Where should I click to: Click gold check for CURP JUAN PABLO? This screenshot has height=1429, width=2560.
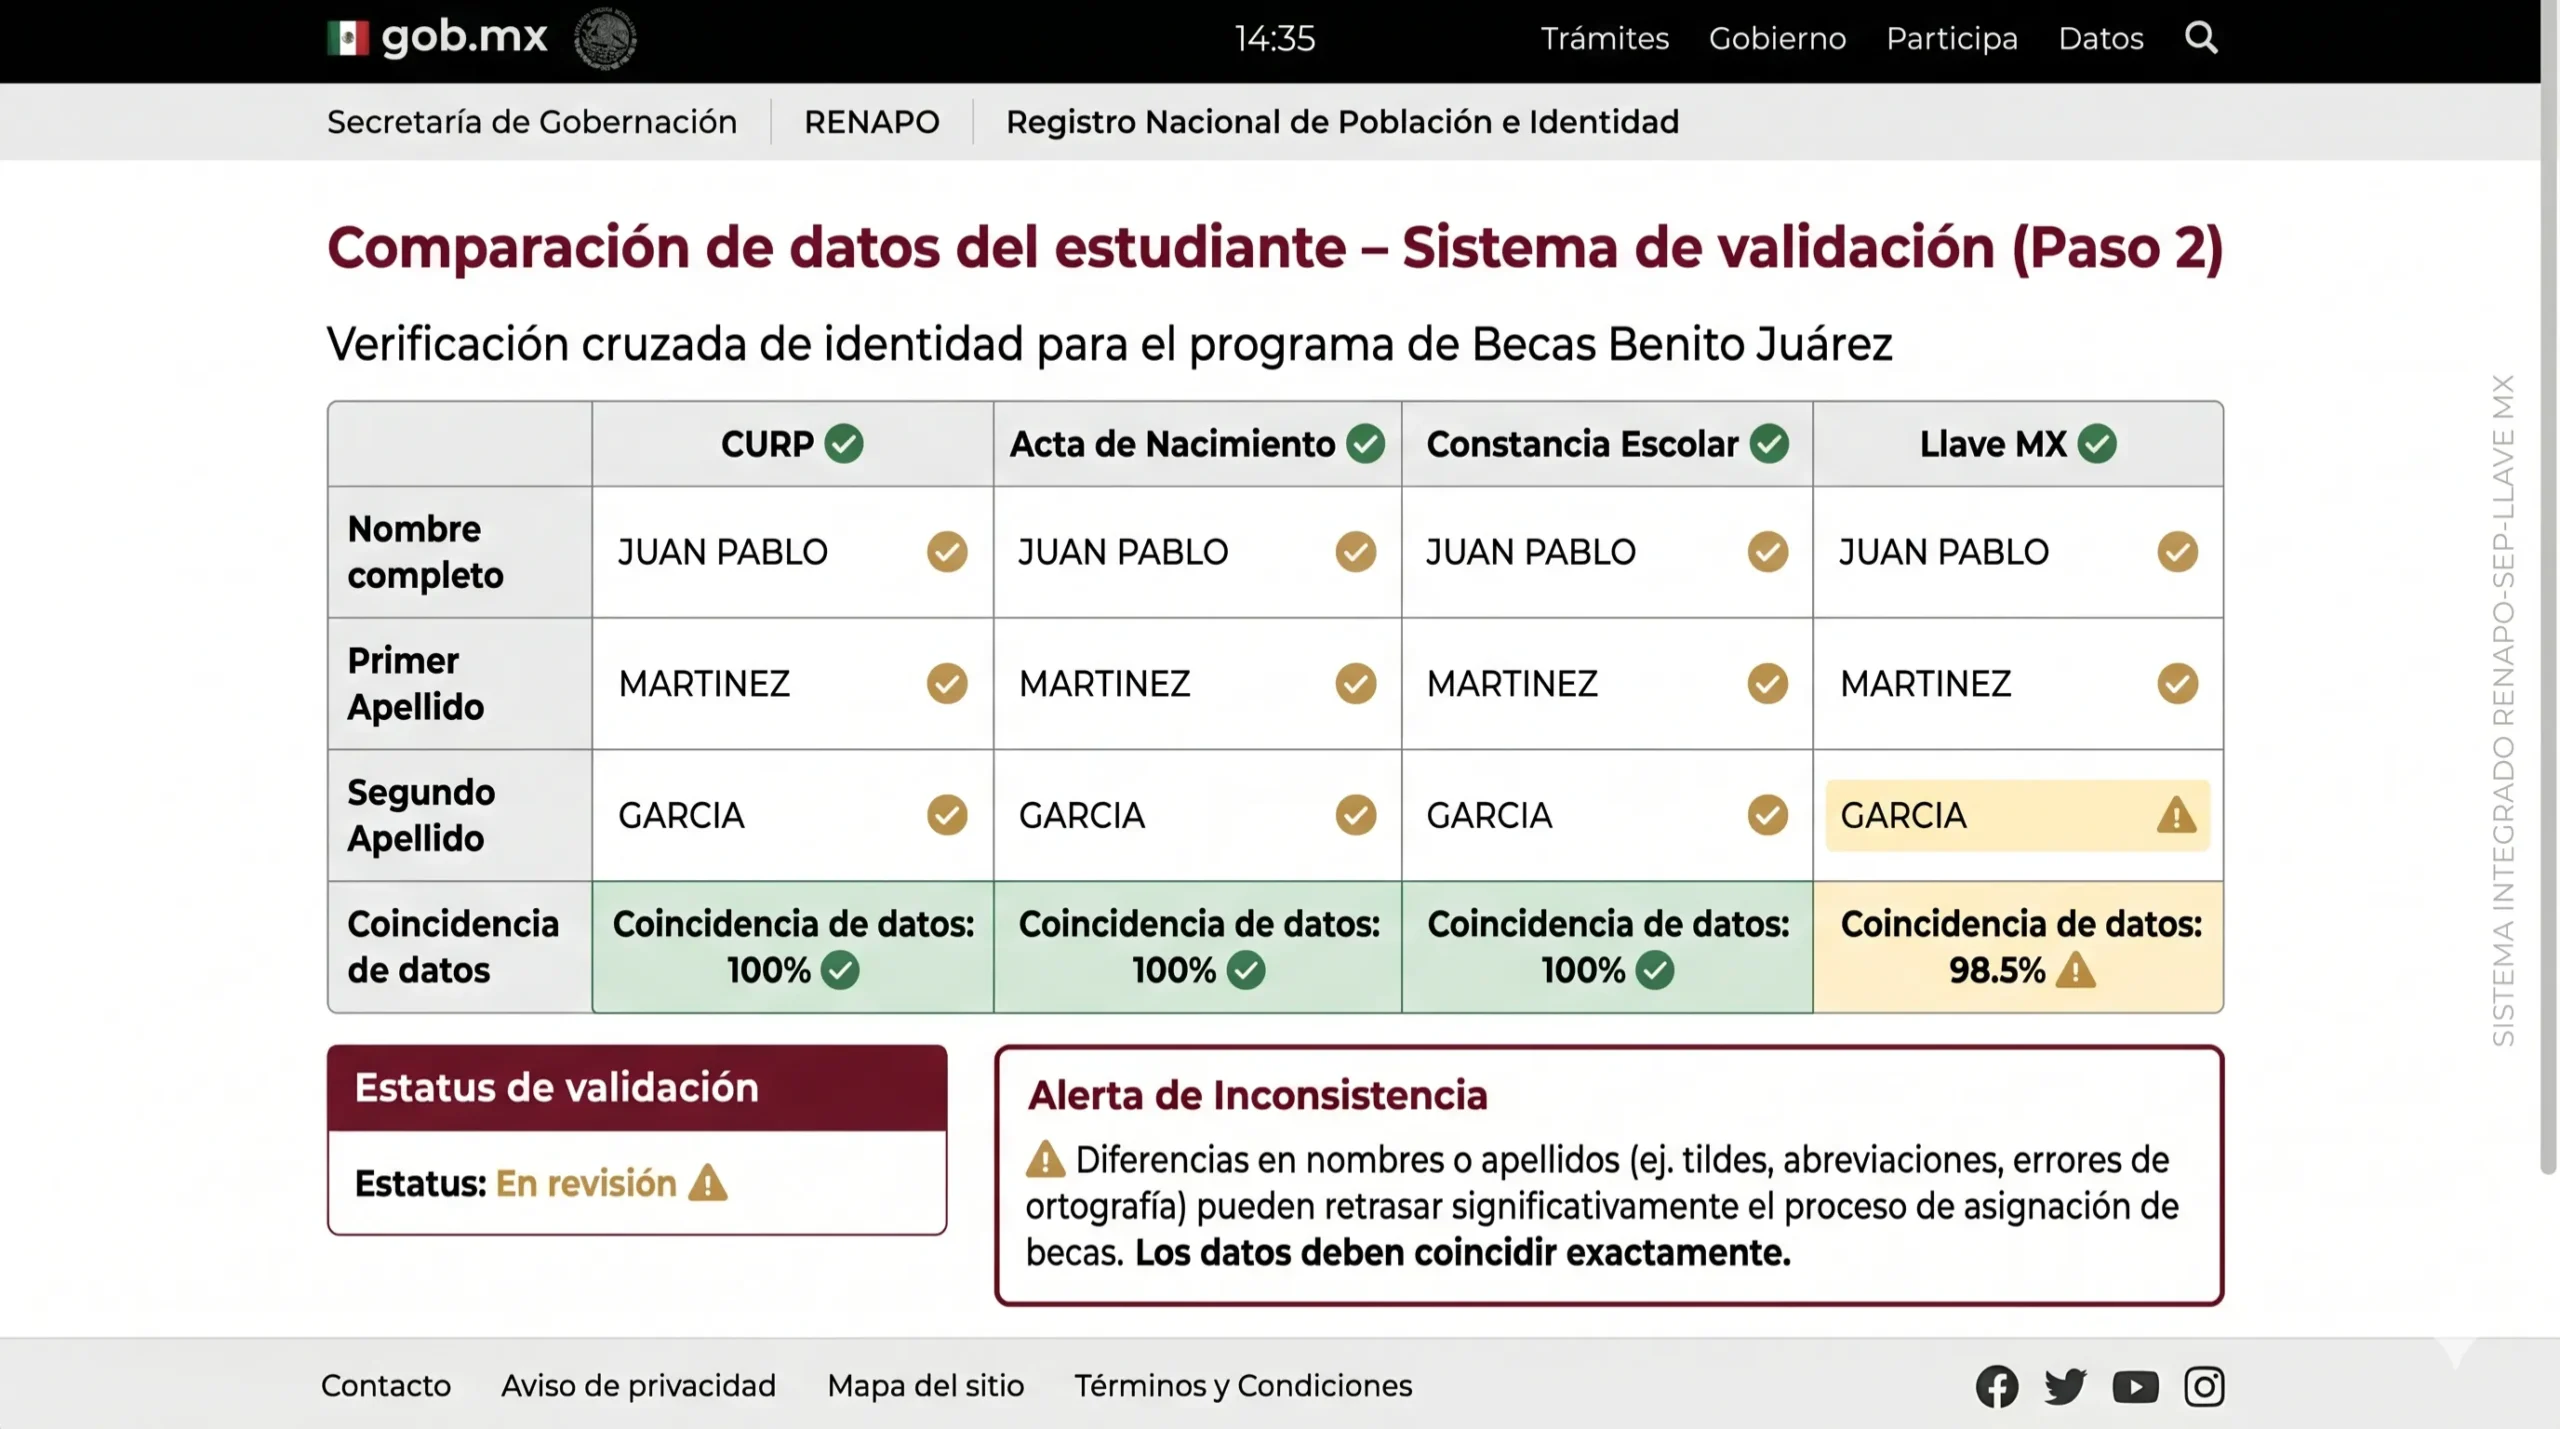947,551
